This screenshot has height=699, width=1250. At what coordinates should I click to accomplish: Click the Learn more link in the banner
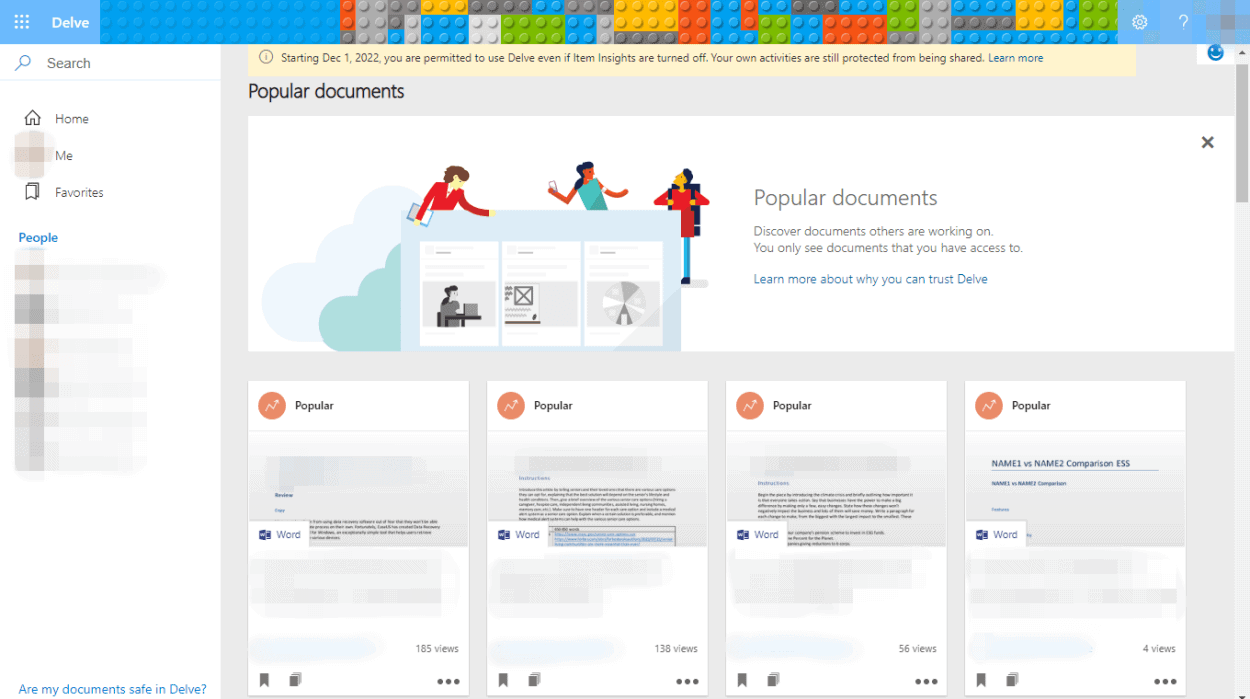pos(1015,58)
